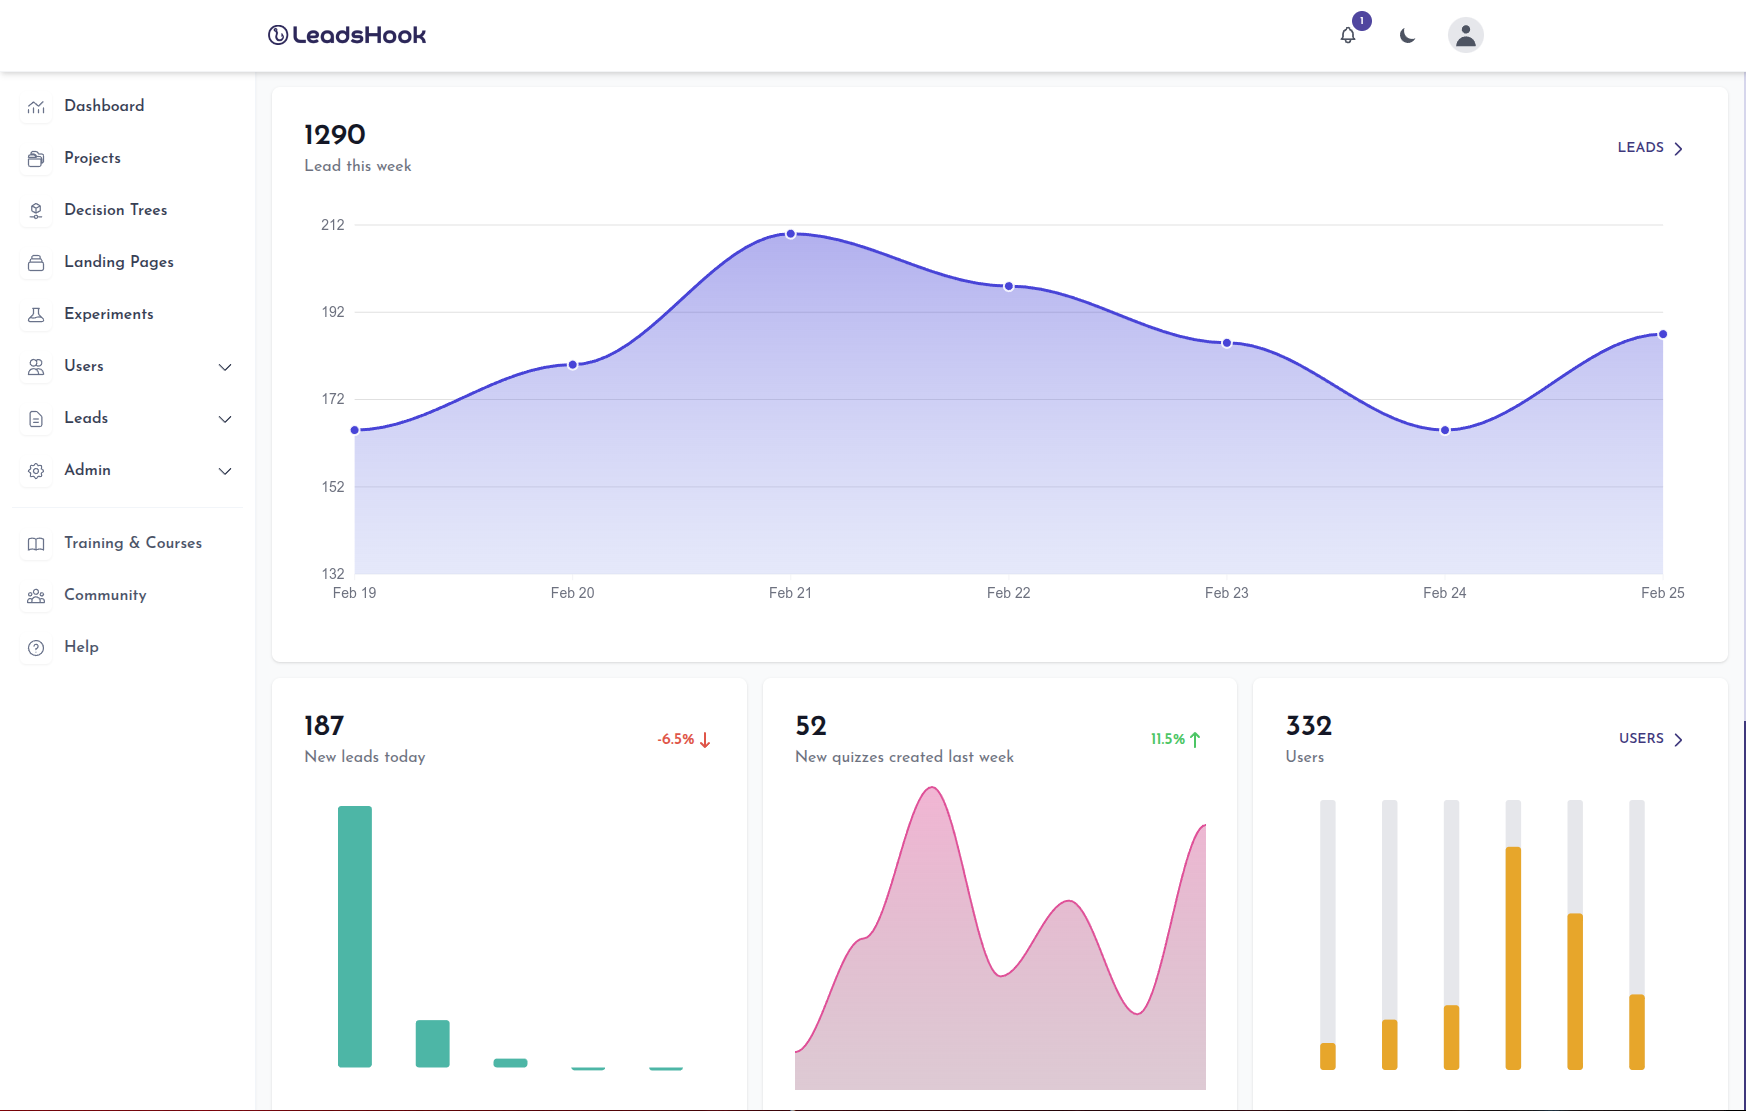The height and width of the screenshot is (1111, 1746).
Task: Click the LeadsHook logo
Action: pyautogui.click(x=347, y=35)
